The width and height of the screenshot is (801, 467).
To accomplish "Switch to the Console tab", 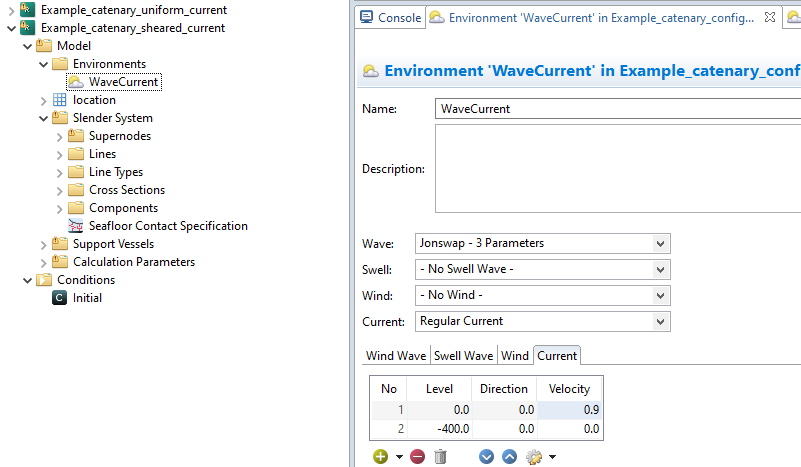I will pyautogui.click(x=391, y=17).
